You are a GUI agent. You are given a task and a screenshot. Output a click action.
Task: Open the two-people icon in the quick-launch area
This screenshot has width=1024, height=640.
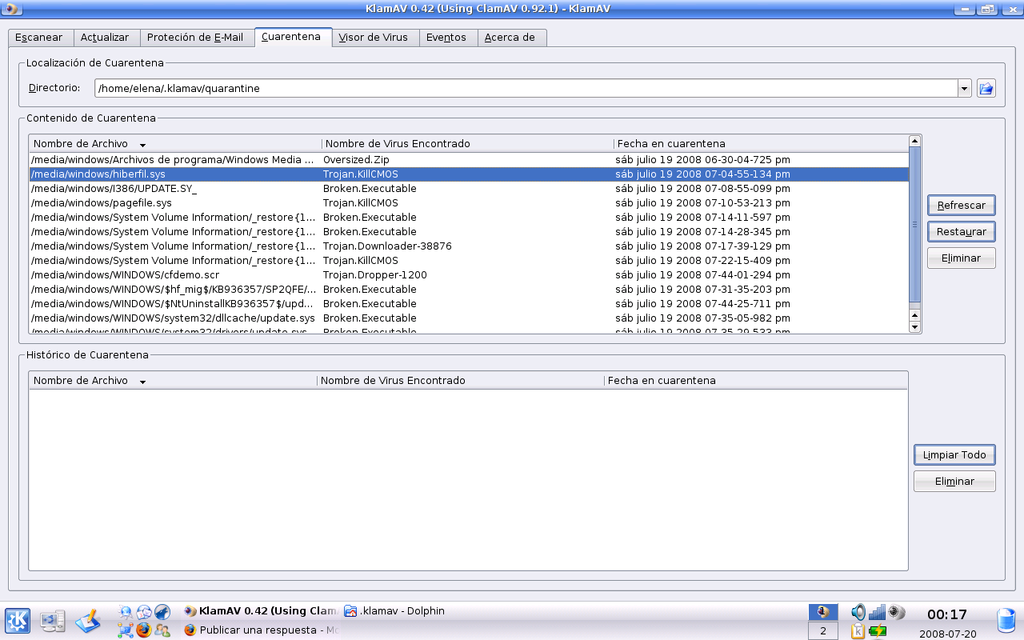point(163,630)
